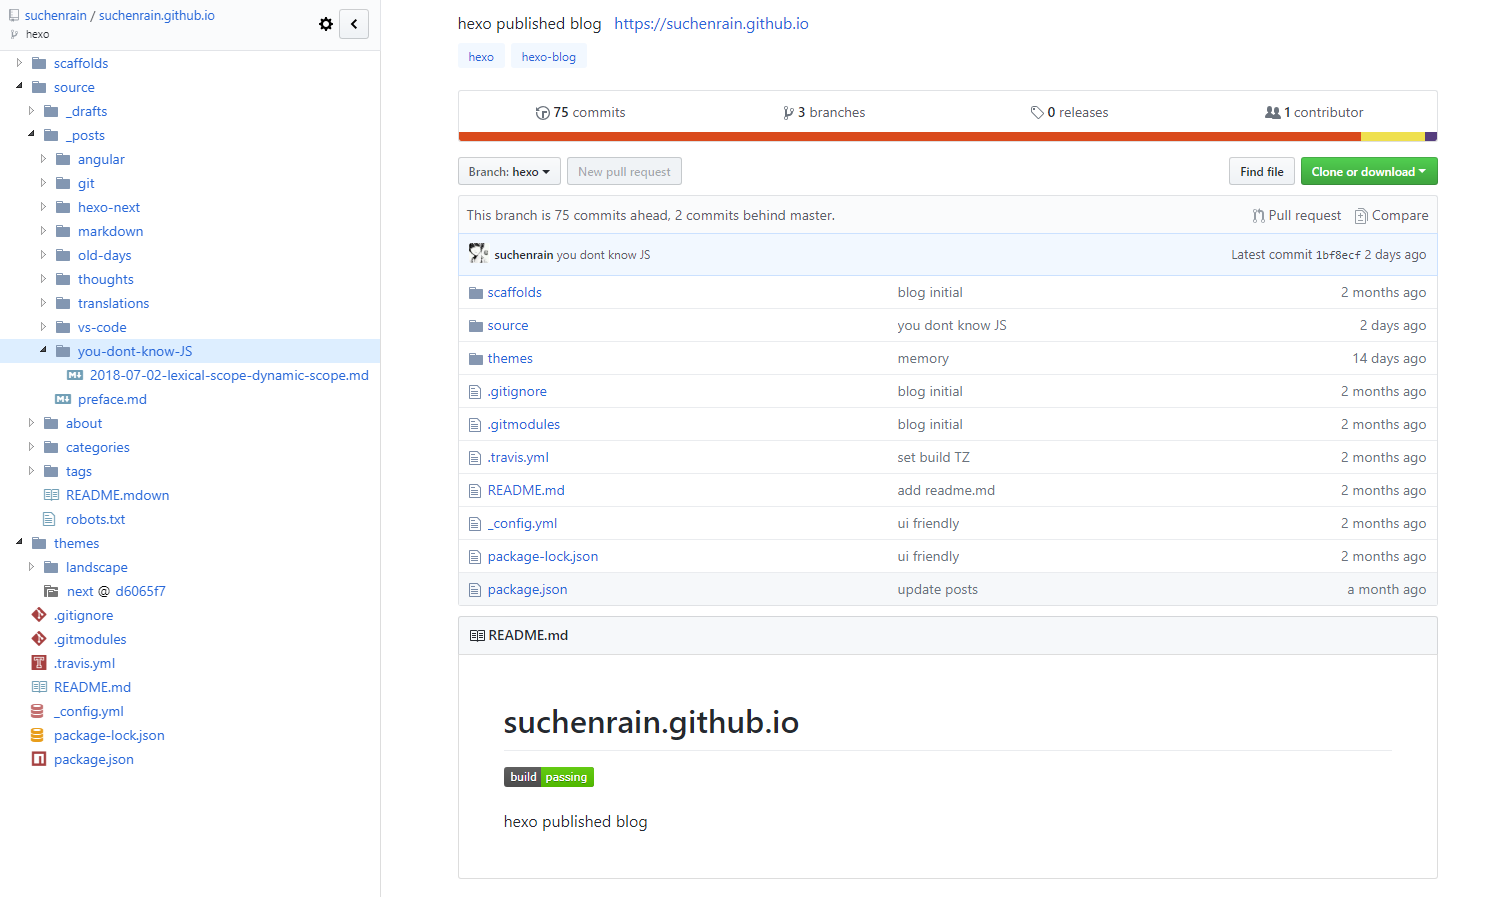Open the thoughts folder in the tree
Viewport: 1499px width, 897px height.
pos(105,279)
